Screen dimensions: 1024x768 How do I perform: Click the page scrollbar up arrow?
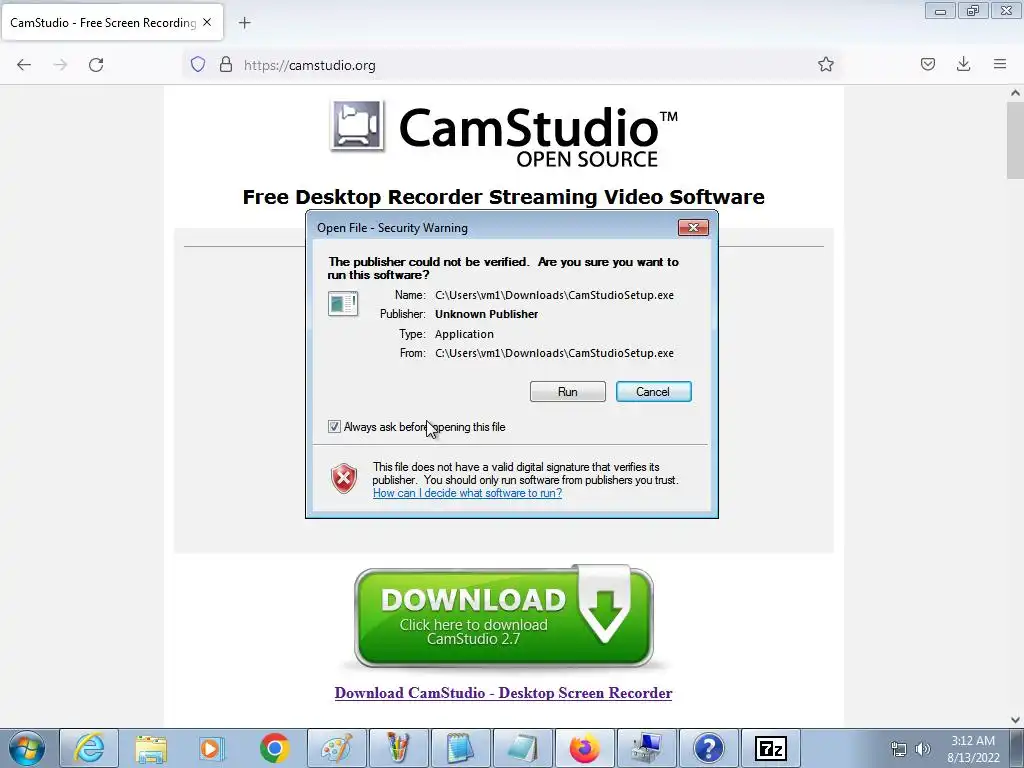click(x=1015, y=93)
